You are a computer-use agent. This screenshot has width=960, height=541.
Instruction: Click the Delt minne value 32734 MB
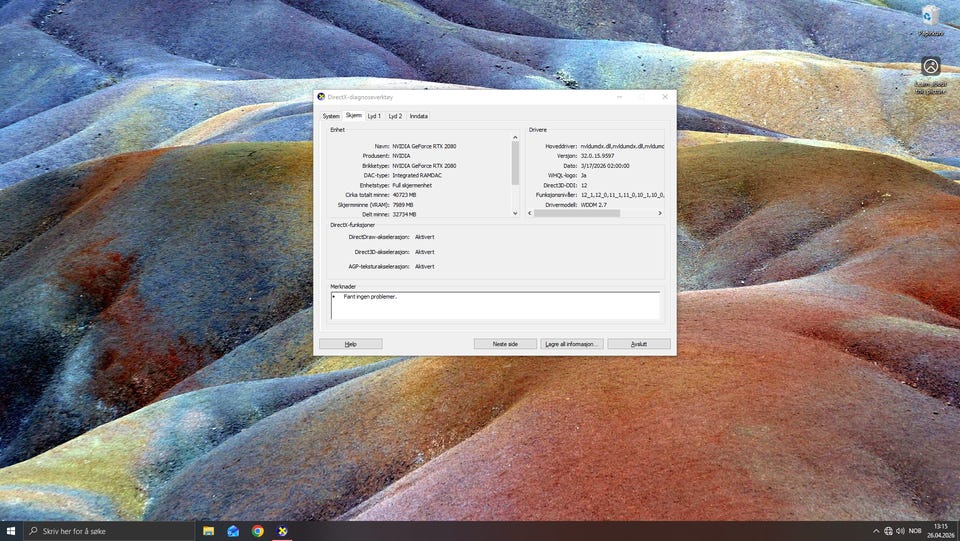coord(404,215)
